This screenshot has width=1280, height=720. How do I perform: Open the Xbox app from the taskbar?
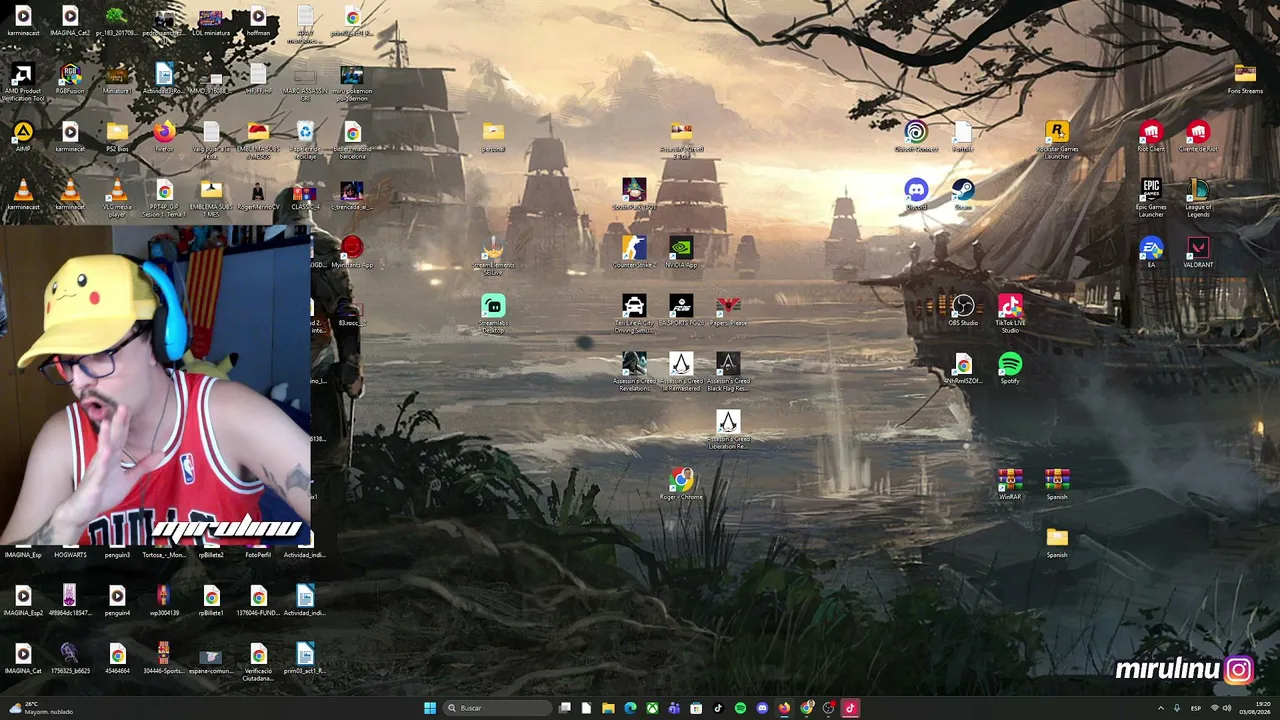[x=652, y=708]
